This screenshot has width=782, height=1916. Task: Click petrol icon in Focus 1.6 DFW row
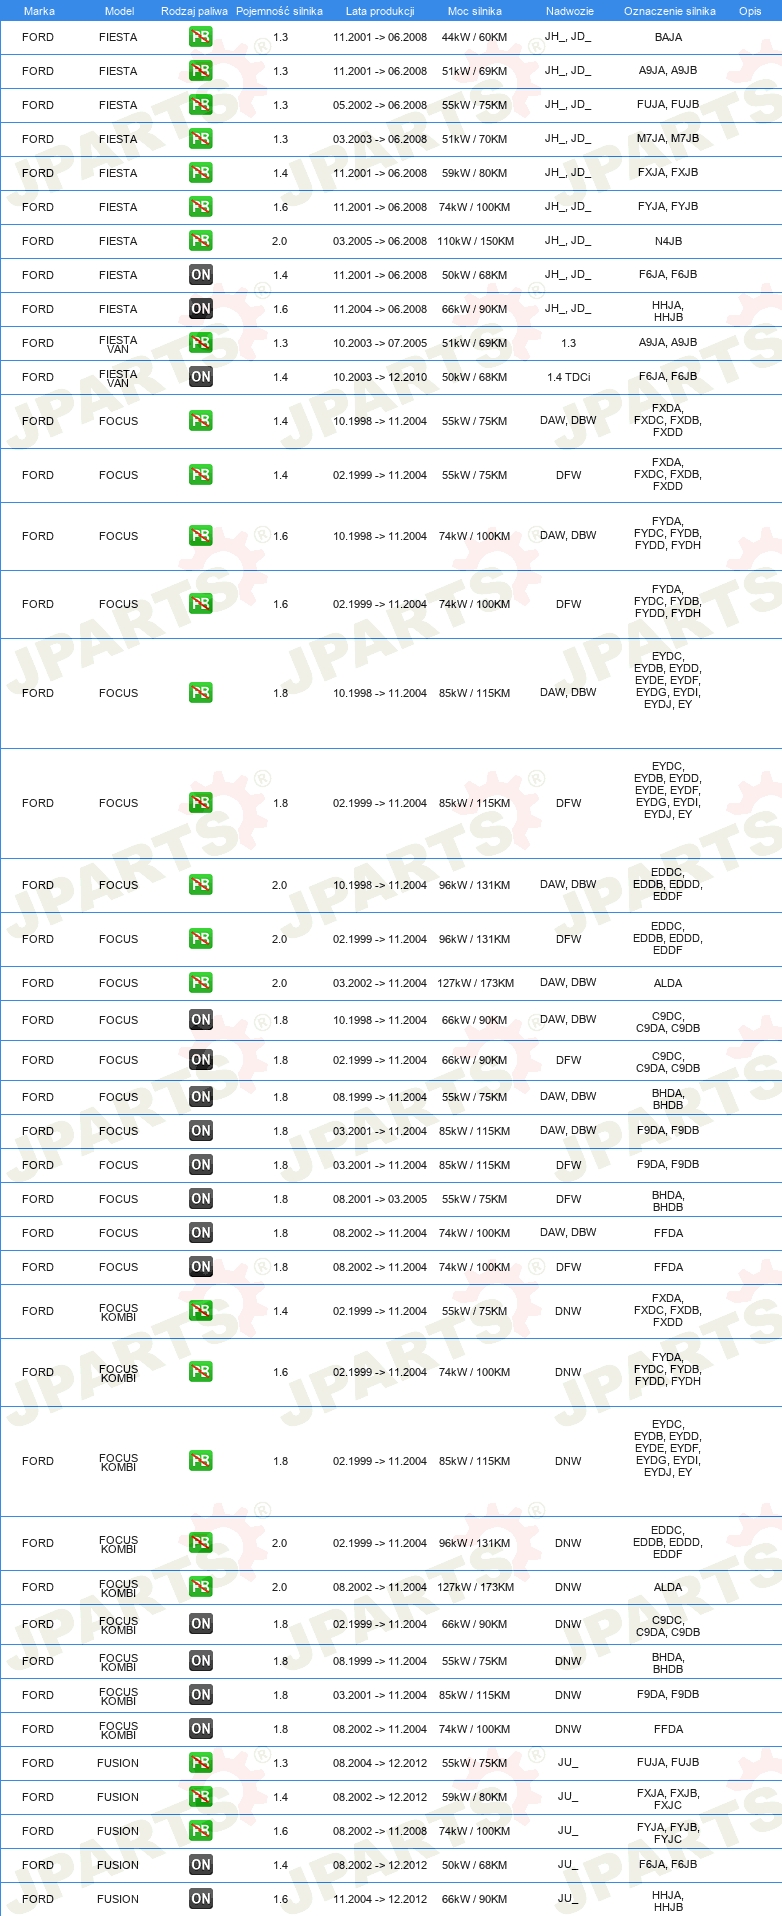[201, 604]
